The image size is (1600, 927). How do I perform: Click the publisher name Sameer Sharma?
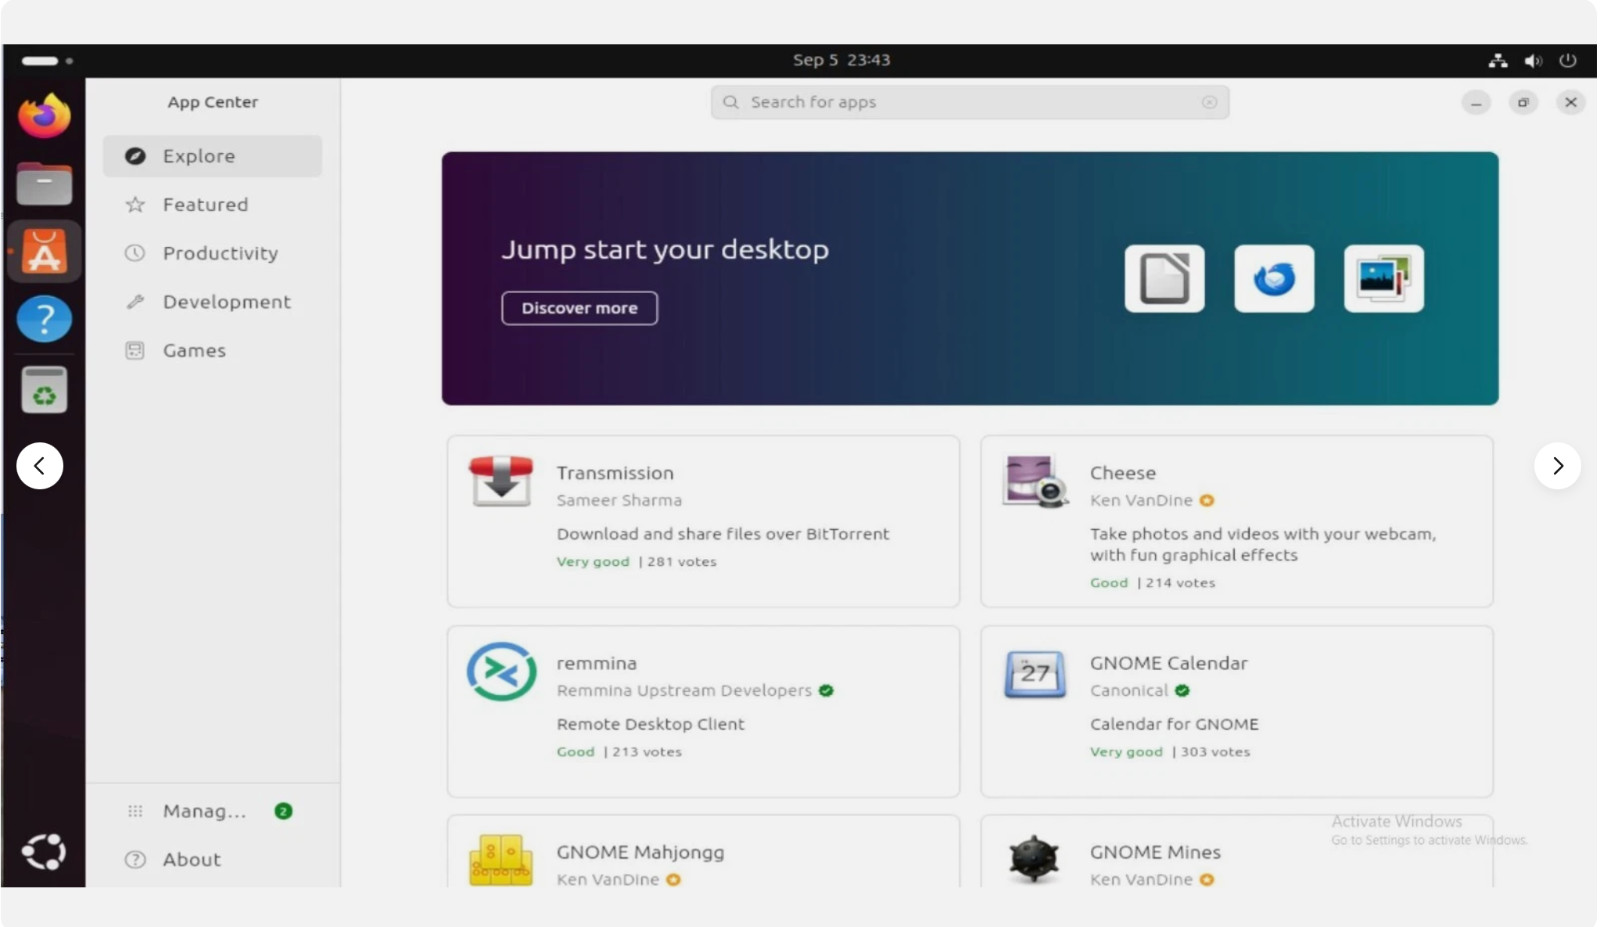[619, 500]
